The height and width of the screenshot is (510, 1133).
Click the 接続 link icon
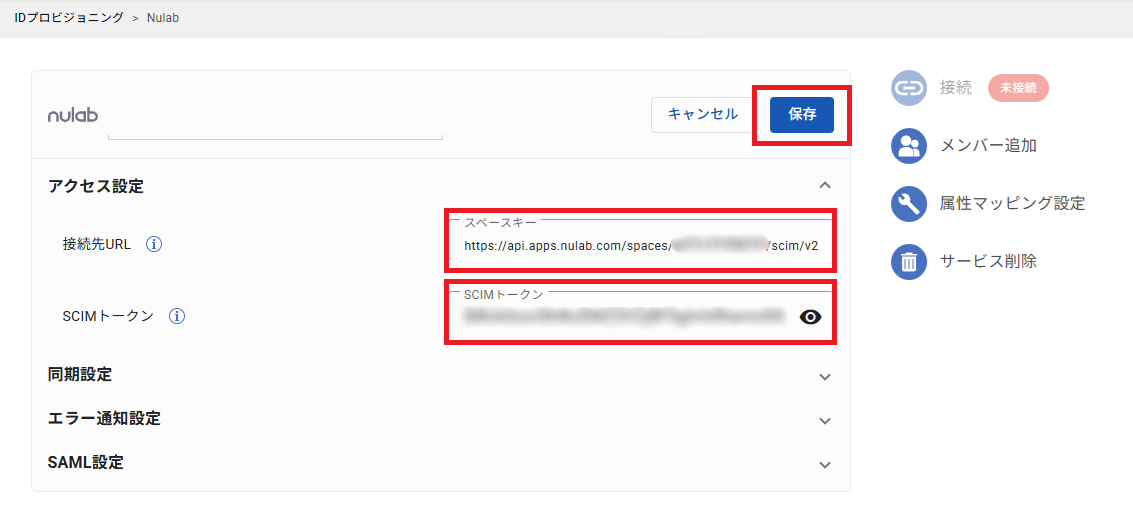click(909, 88)
